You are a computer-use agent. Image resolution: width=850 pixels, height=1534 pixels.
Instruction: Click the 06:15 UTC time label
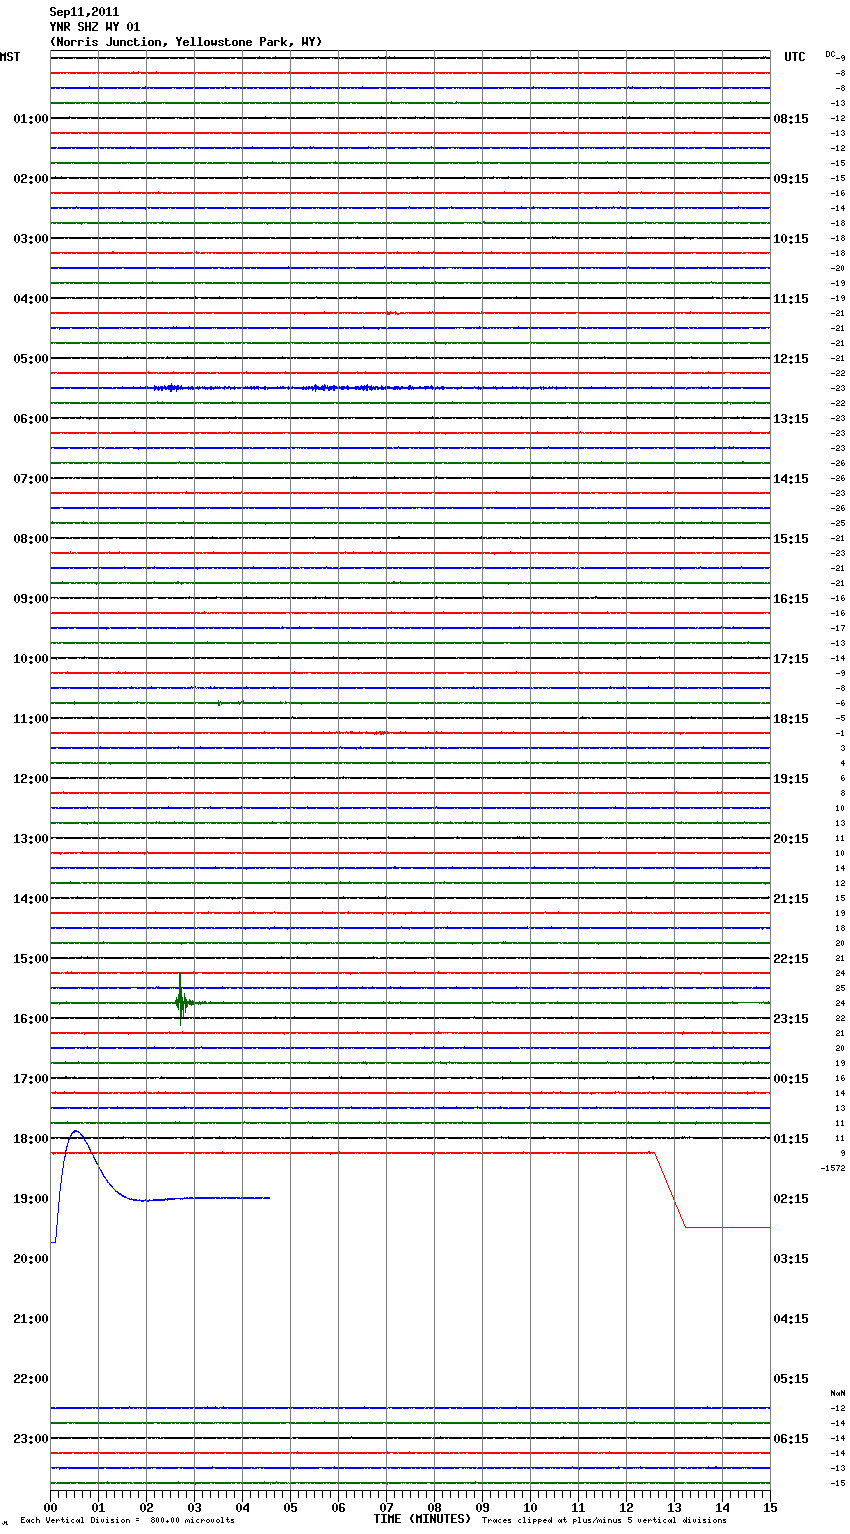pyautogui.click(x=791, y=1439)
